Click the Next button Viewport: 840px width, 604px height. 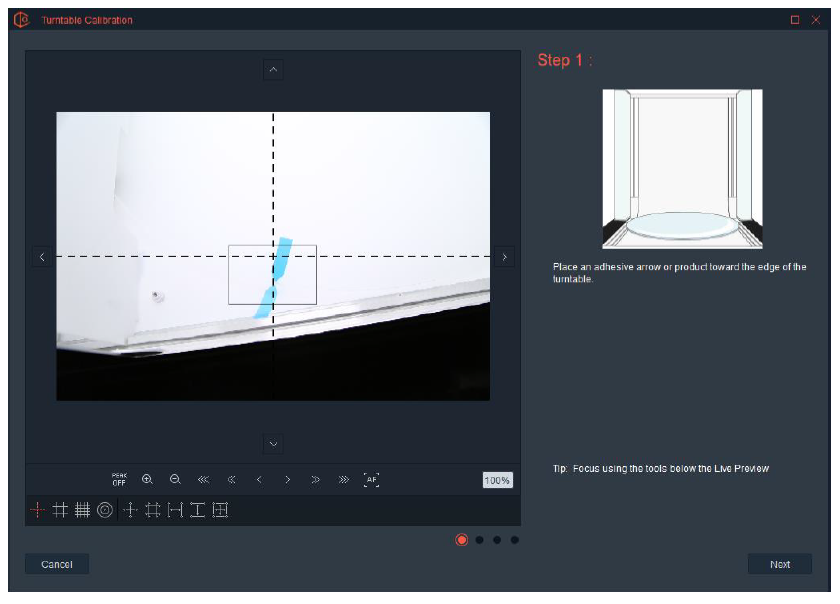click(779, 564)
